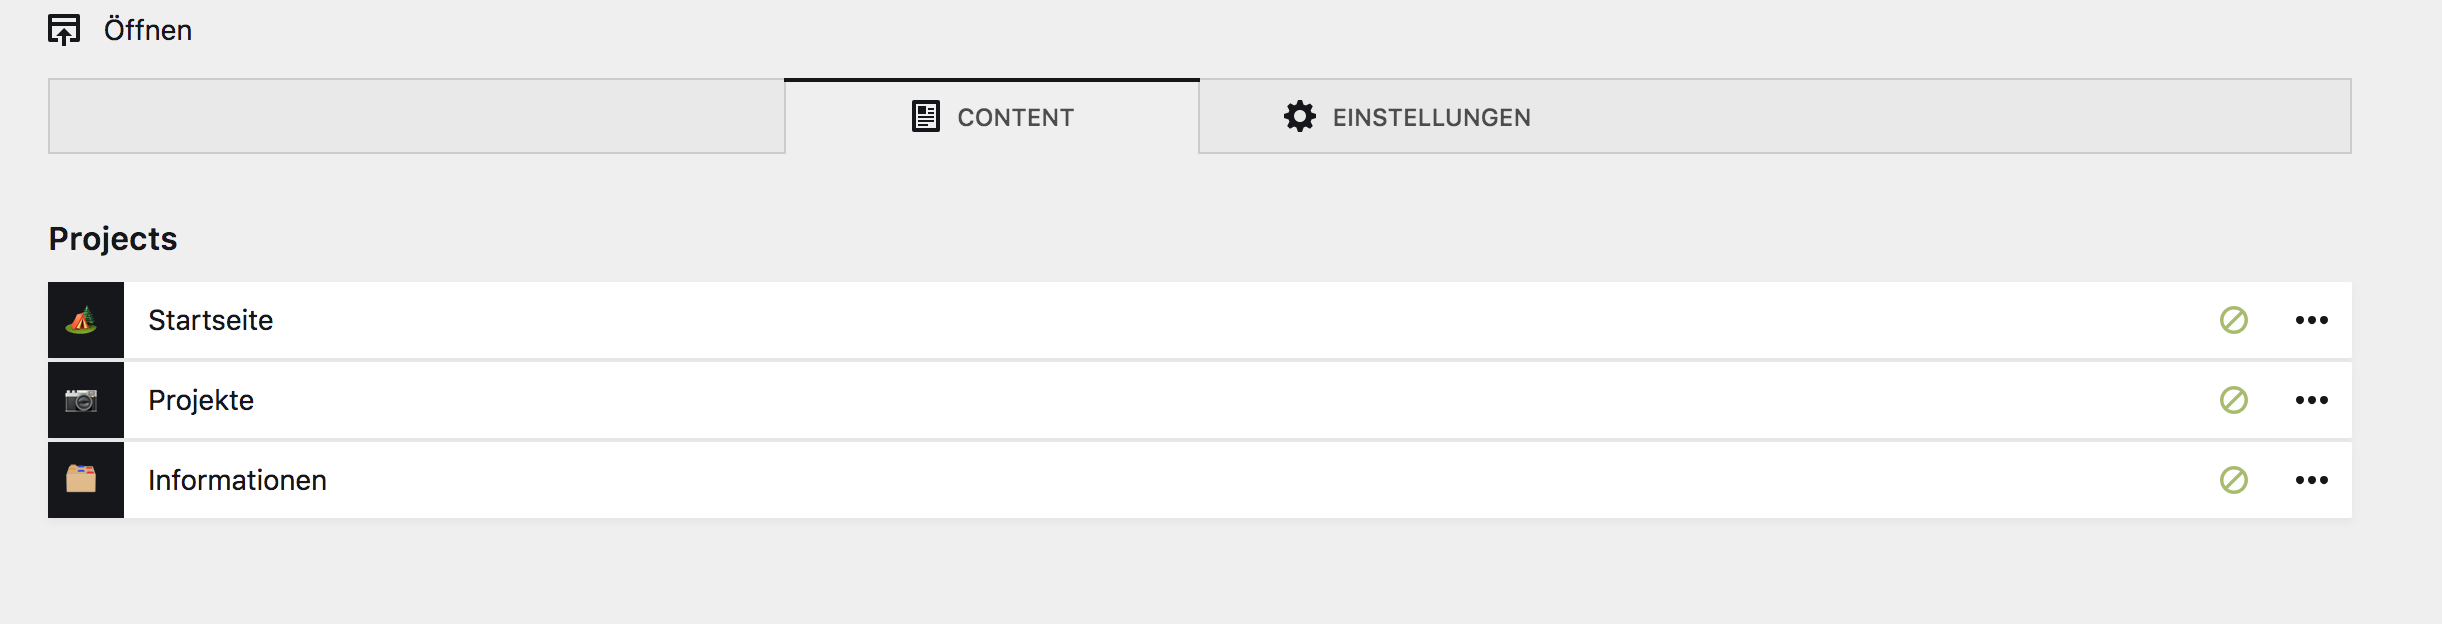Click the gear icon on the Einstellungen tab
The image size is (2442, 624).
[x=1298, y=116]
